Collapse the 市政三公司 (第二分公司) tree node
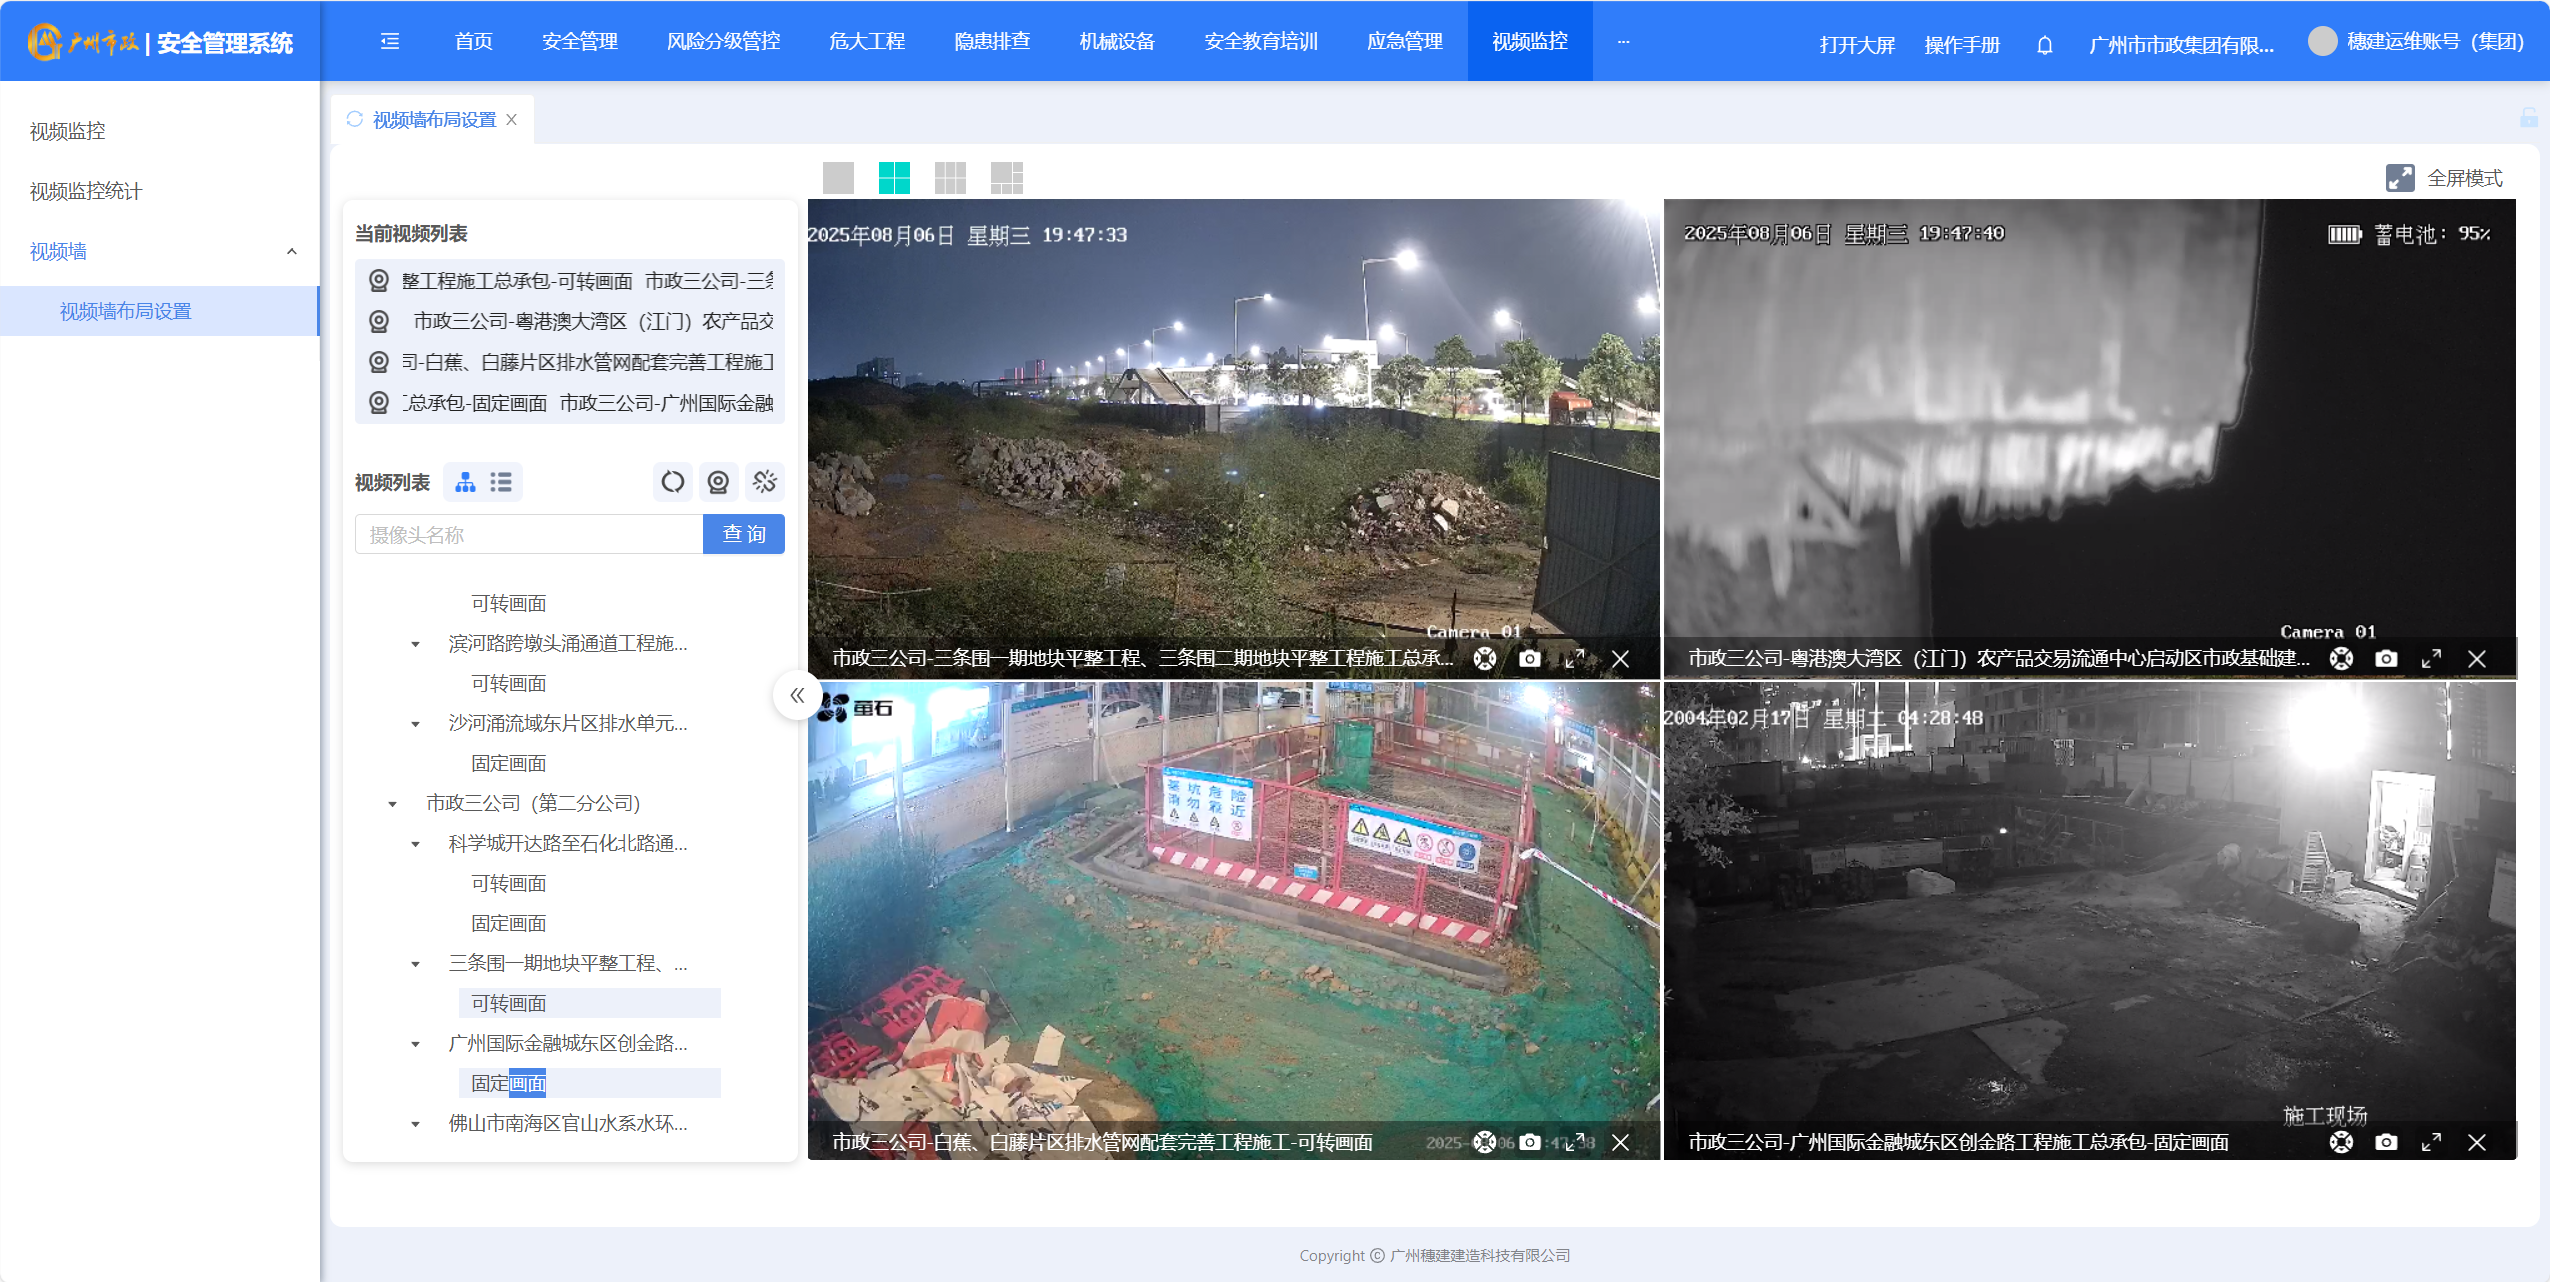Viewport: 2550px width, 1282px height. click(x=393, y=804)
